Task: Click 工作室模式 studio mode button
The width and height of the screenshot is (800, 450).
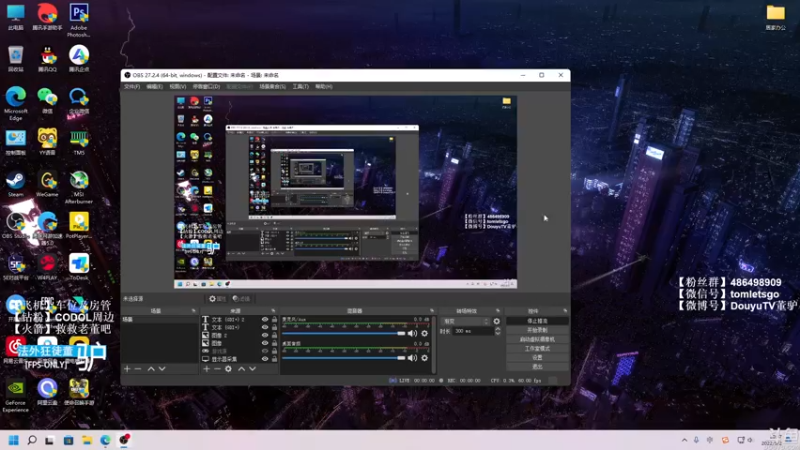Action: click(537, 348)
